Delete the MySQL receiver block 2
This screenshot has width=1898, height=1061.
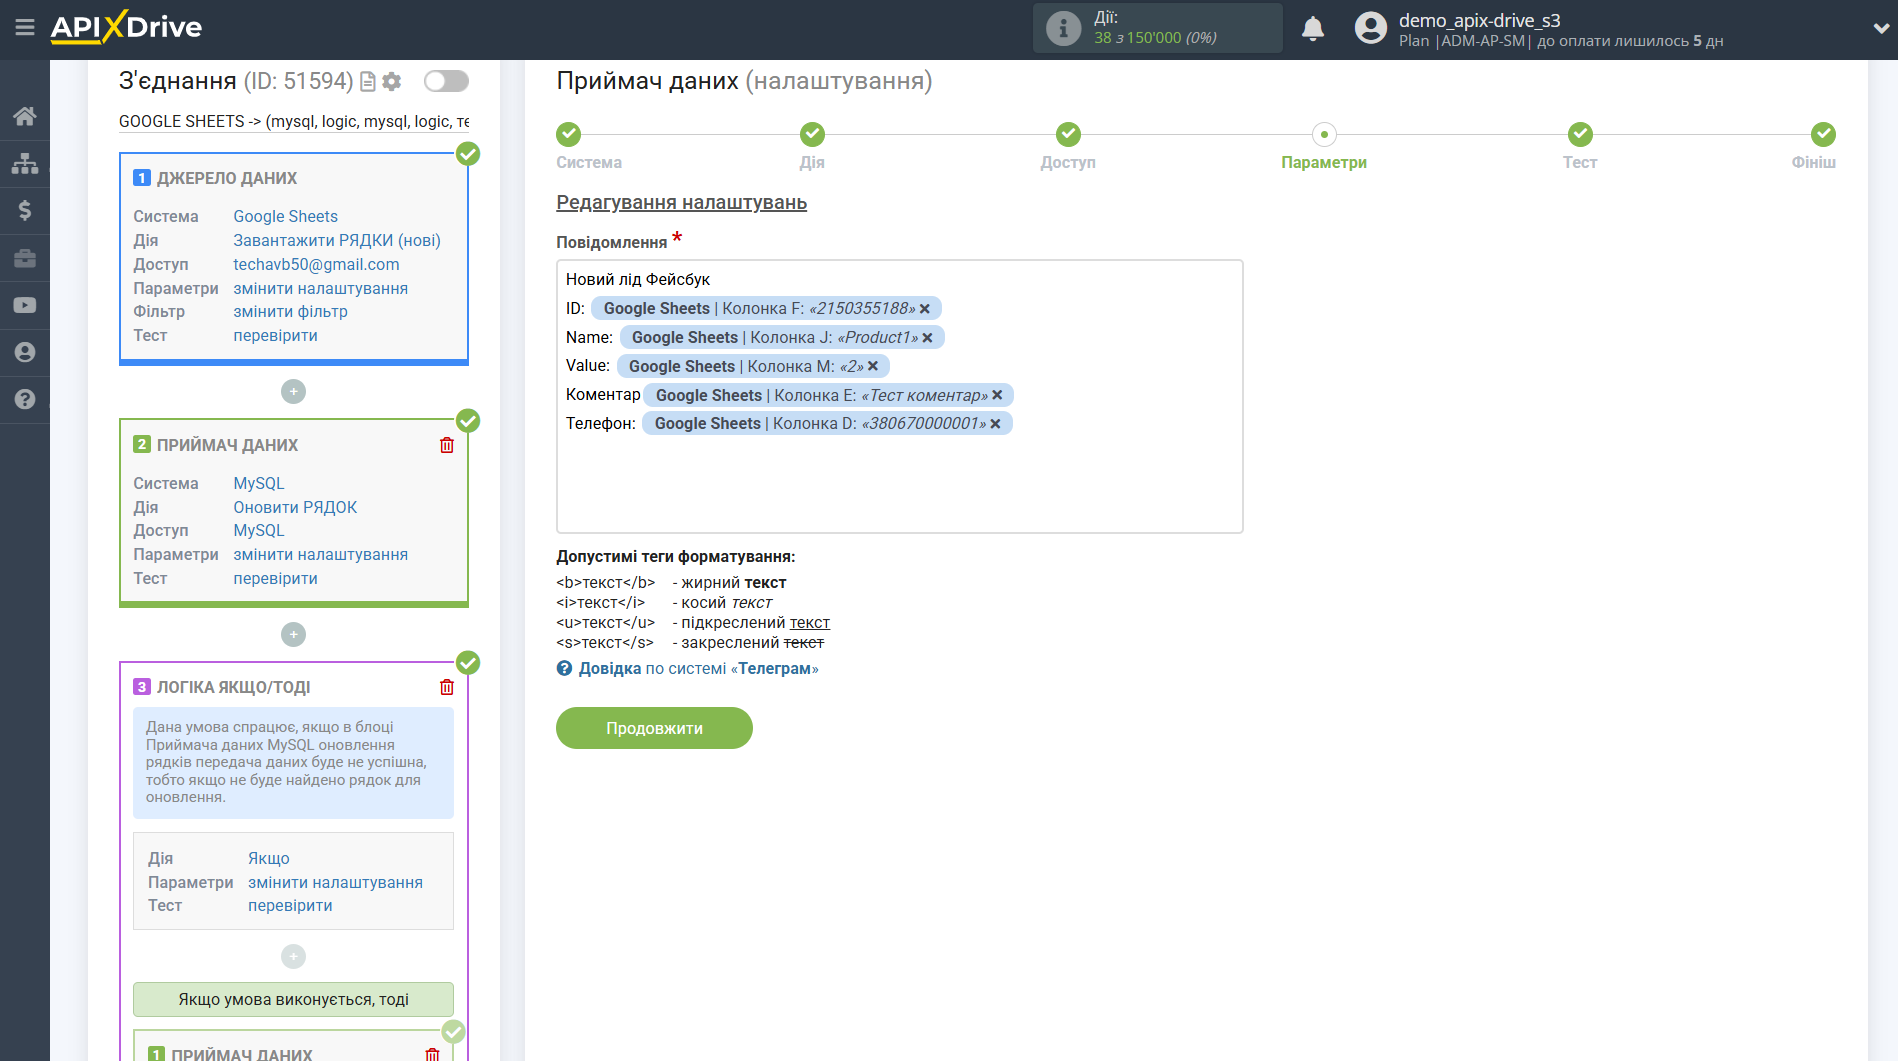(x=447, y=445)
